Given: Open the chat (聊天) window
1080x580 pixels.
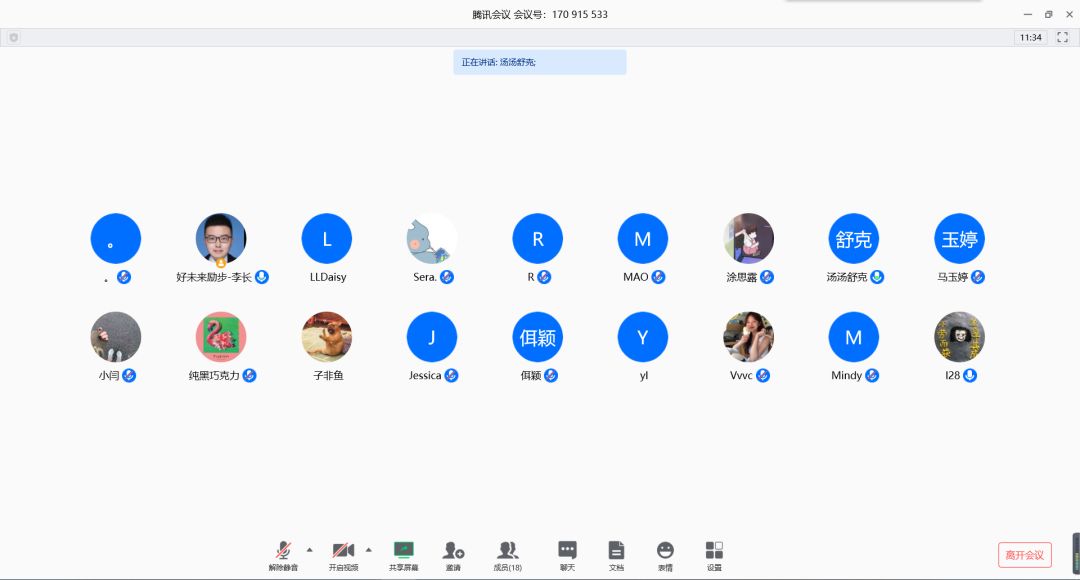Looking at the screenshot, I should 567,551.
